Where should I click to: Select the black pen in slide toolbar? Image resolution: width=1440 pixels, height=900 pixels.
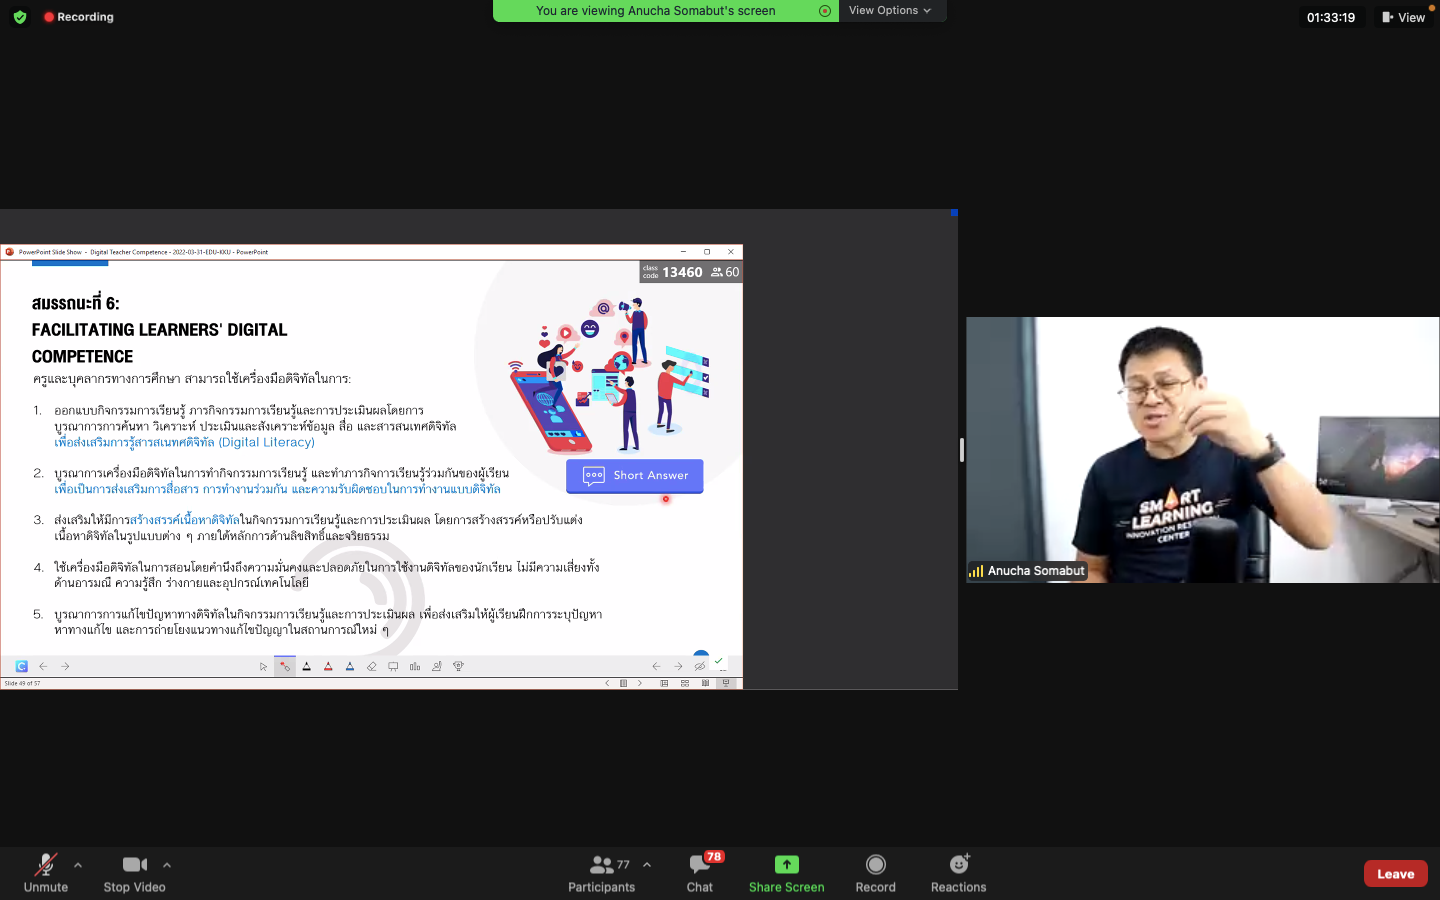pyautogui.click(x=306, y=667)
